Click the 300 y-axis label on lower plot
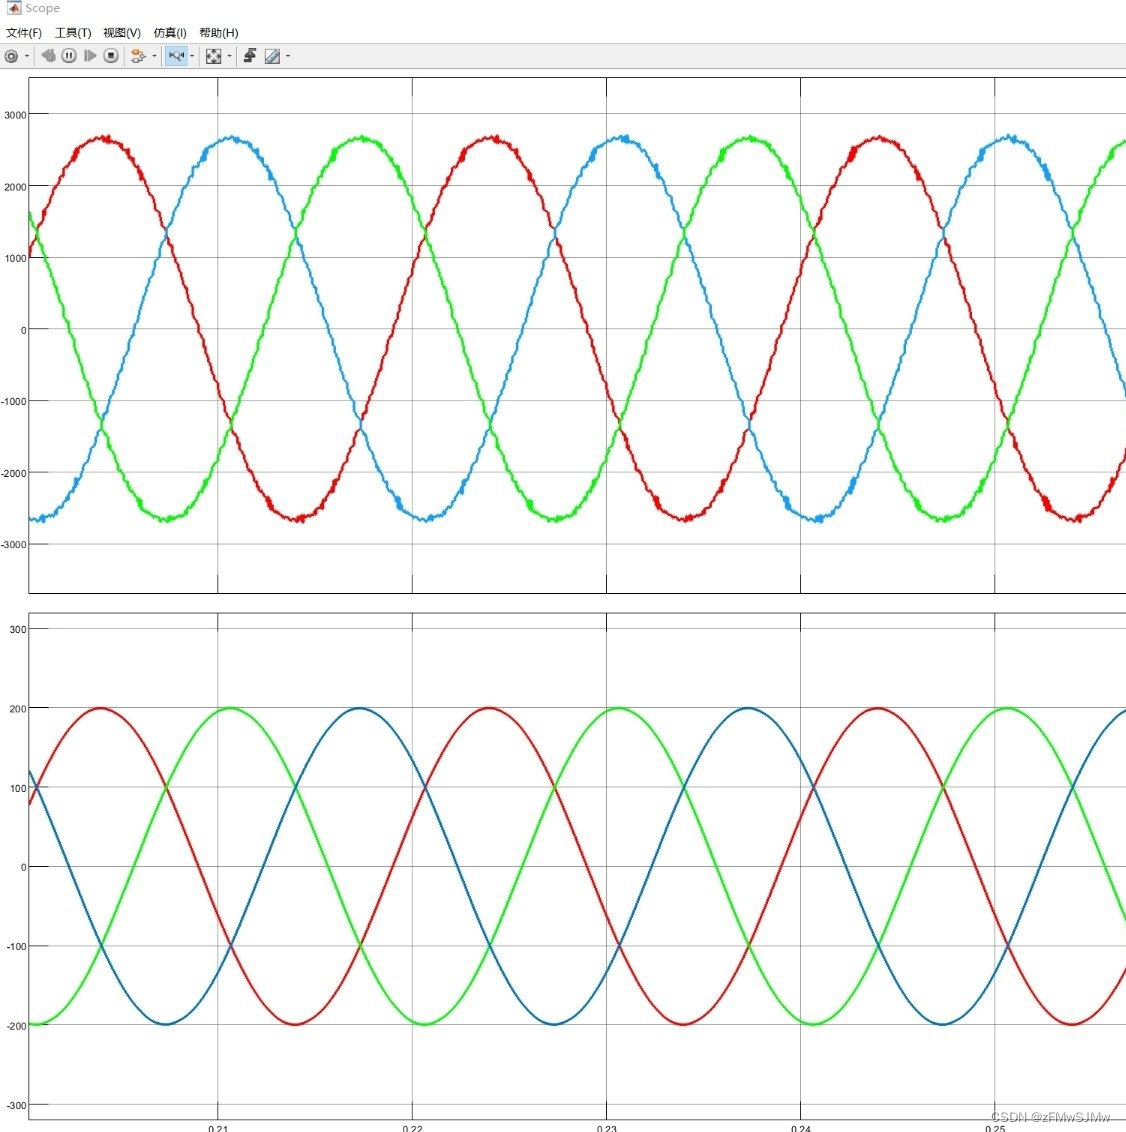The width and height of the screenshot is (1126, 1132). pyautogui.click(x=18, y=629)
